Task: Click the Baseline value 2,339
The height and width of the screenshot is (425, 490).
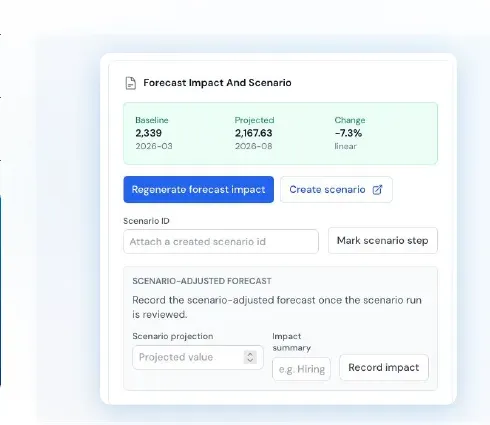Action: tap(149, 133)
